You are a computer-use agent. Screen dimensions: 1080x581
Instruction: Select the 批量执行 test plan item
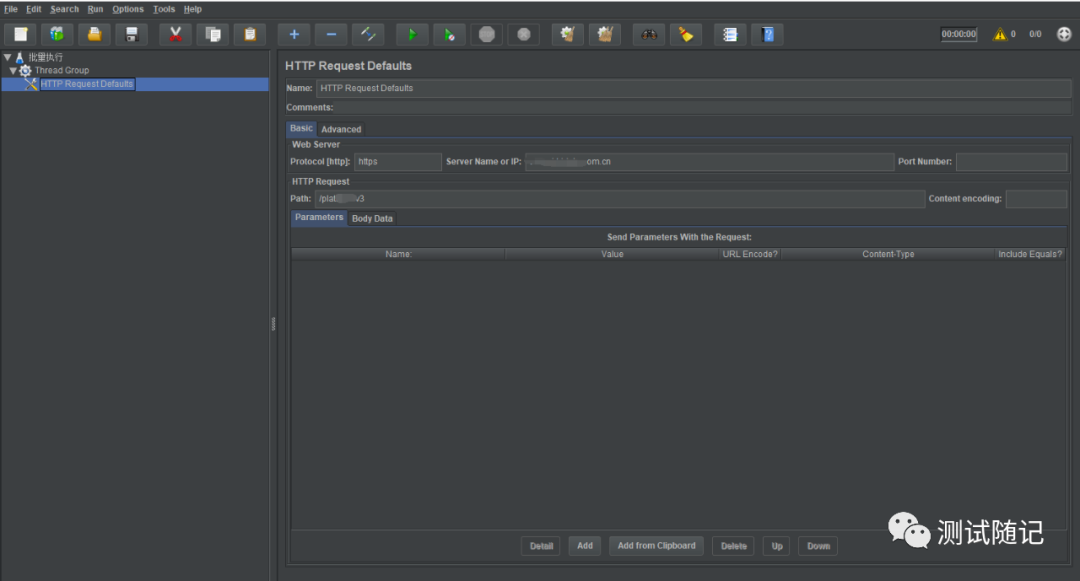point(45,57)
